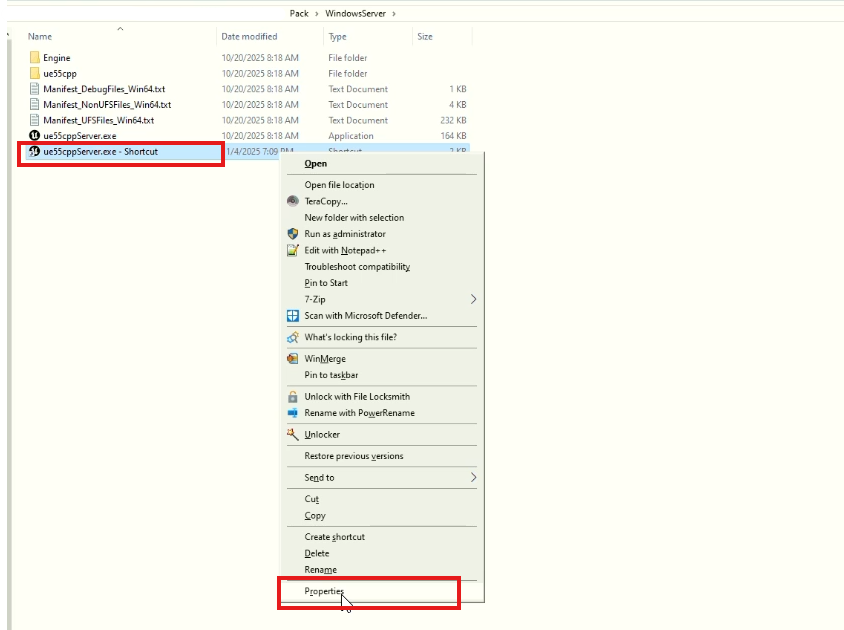Click the File Locksmith padlock icon
Screen dimensions: 844x630
293,397
